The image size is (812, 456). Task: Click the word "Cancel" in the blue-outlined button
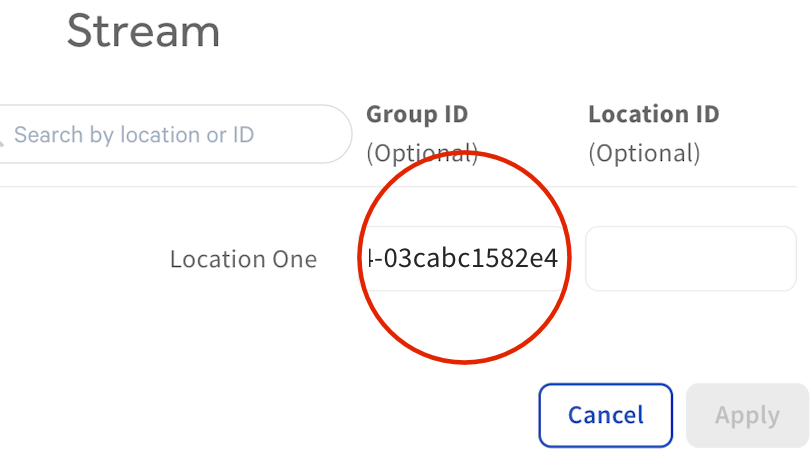(x=606, y=415)
